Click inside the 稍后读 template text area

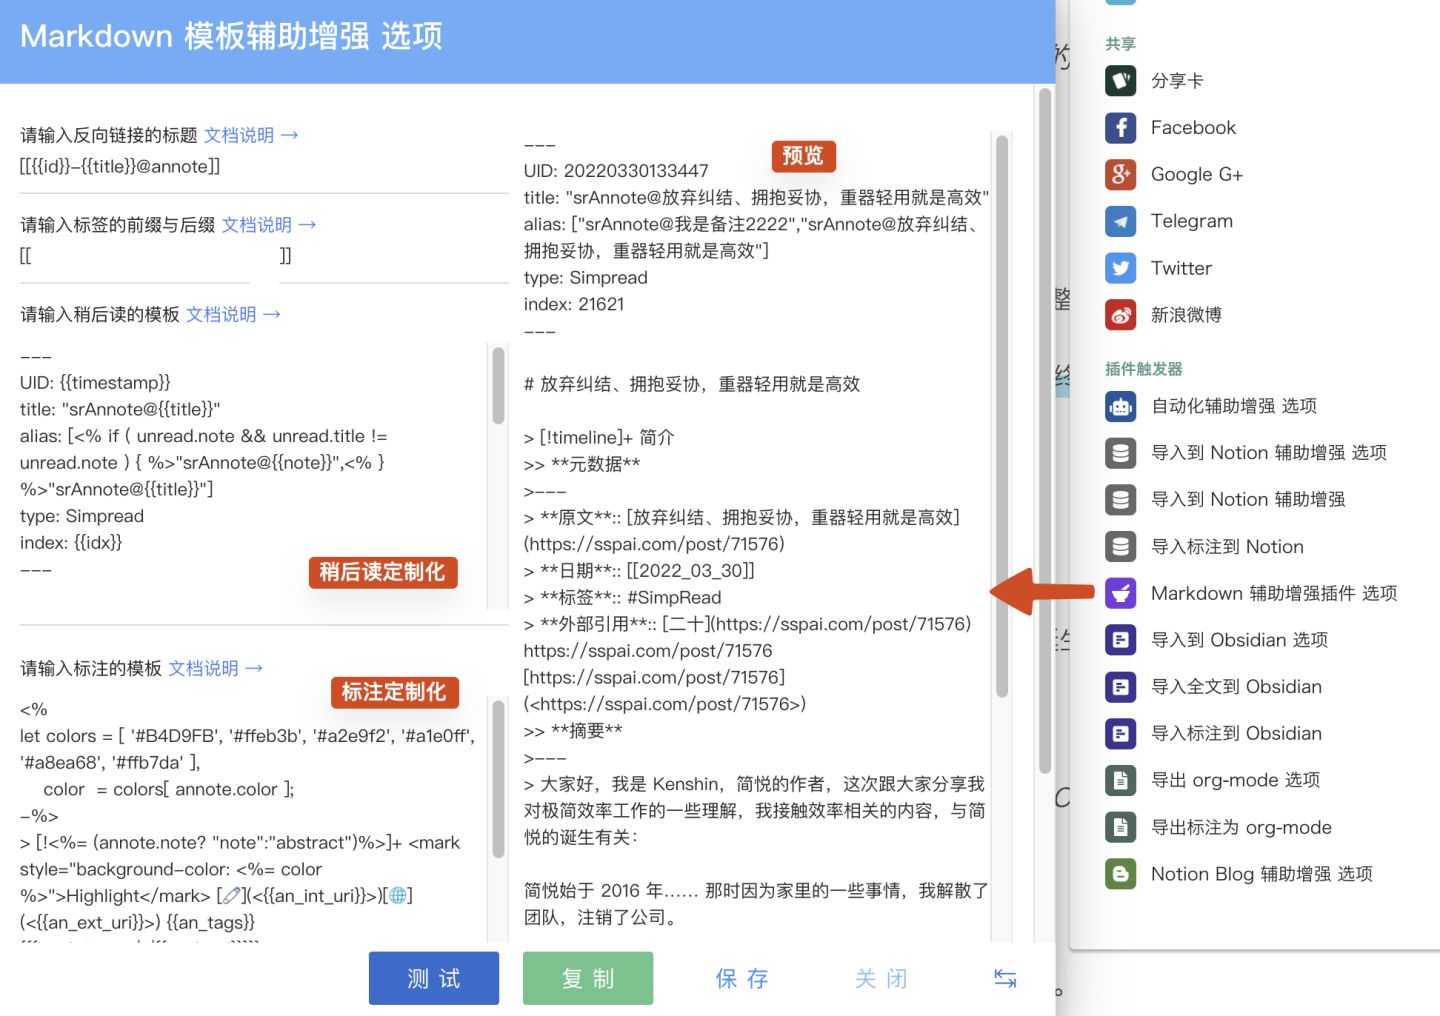253,476
